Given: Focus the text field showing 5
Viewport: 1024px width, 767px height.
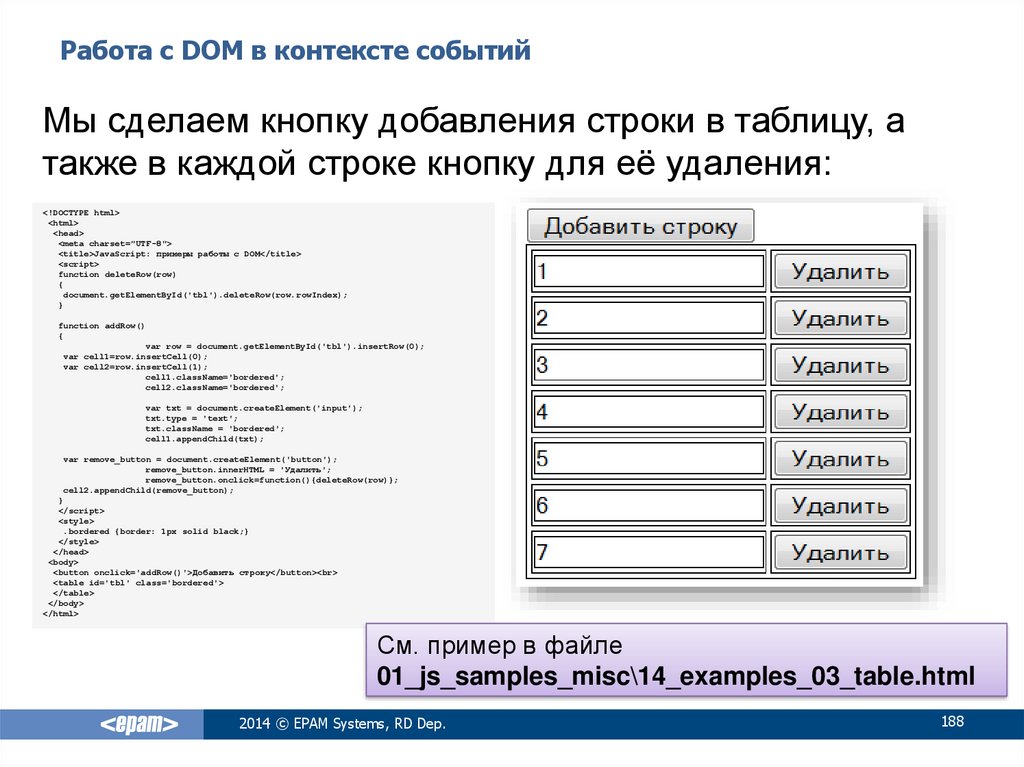Looking at the screenshot, I should pyautogui.click(x=648, y=459).
